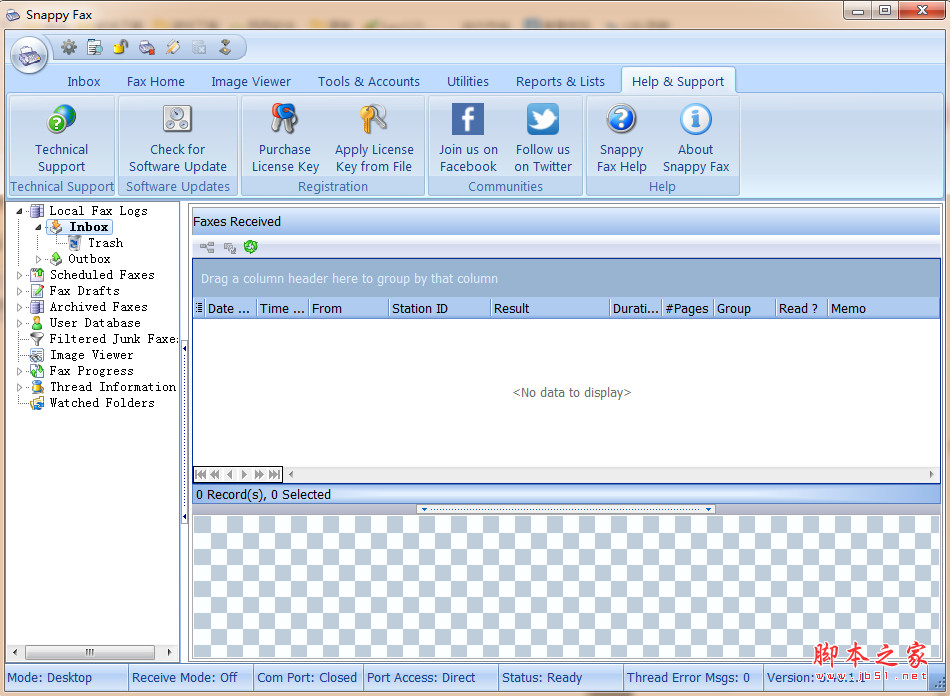This screenshot has height=696, width=950.
Task: Select the Inbox node in the tree
Action: pos(88,227)
